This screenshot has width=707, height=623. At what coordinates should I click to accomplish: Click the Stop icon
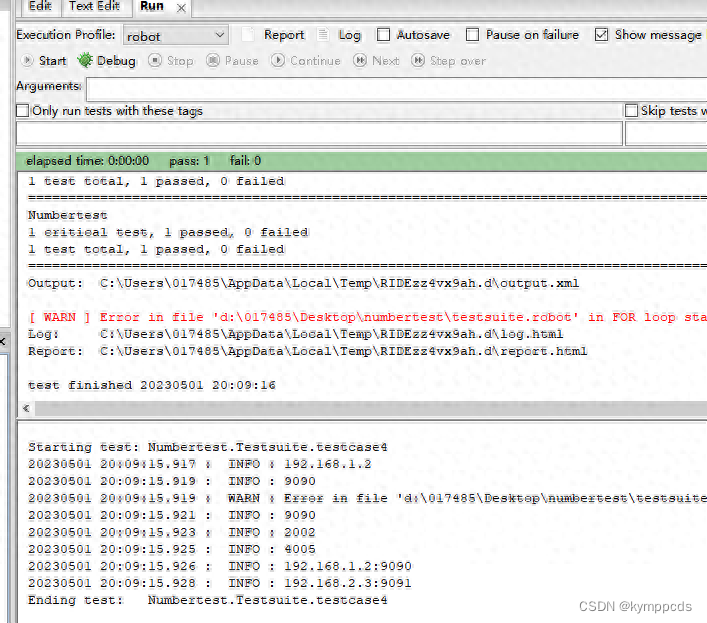click(155, 60)
